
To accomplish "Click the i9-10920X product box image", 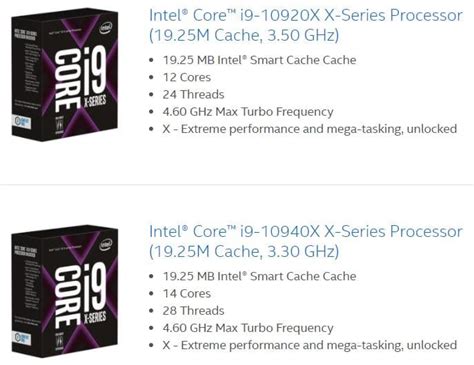I will click(x=65, y=75).
